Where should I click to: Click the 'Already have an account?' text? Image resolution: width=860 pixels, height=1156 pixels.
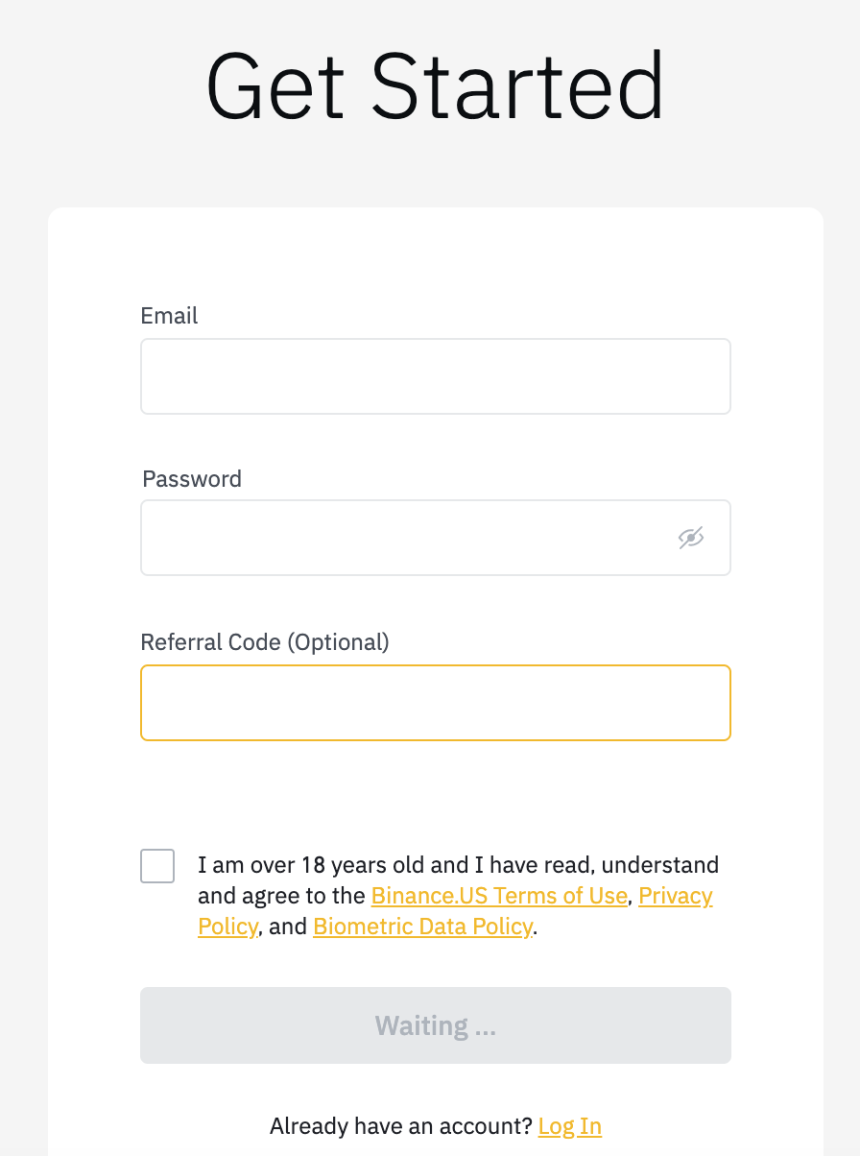coord(401,1127)
